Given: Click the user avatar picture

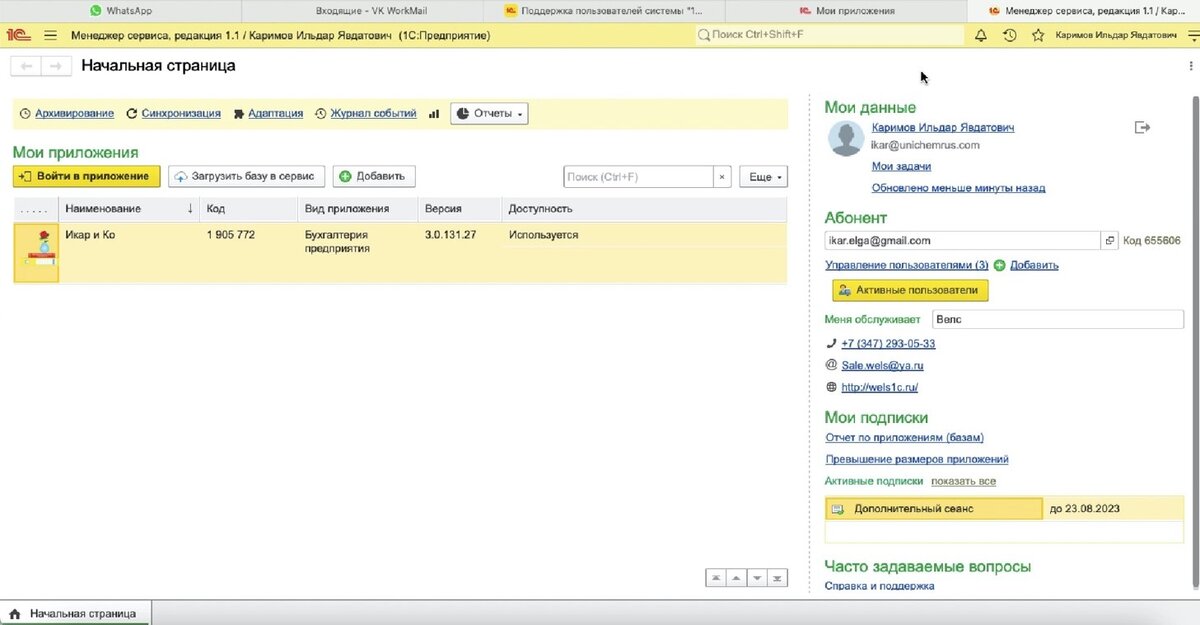Looking at the screenshot, I should [846, 139].
